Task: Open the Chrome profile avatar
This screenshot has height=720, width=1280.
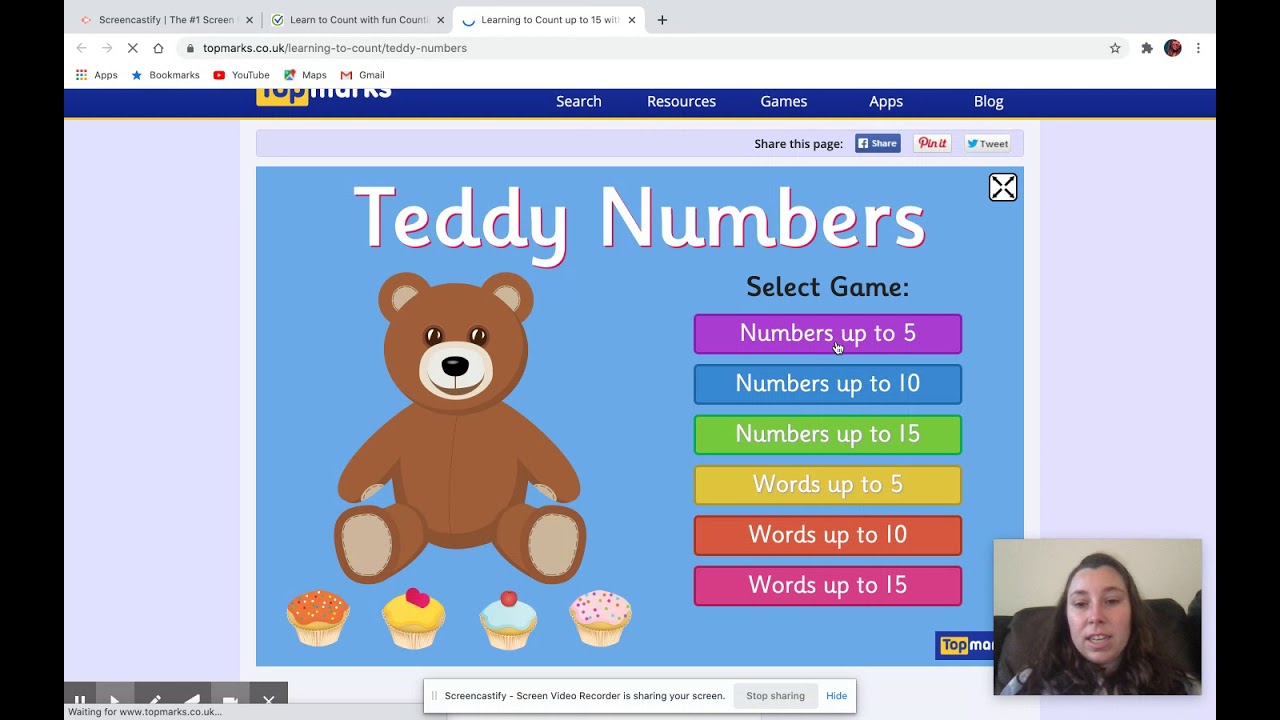Action: coord(1173,48)
